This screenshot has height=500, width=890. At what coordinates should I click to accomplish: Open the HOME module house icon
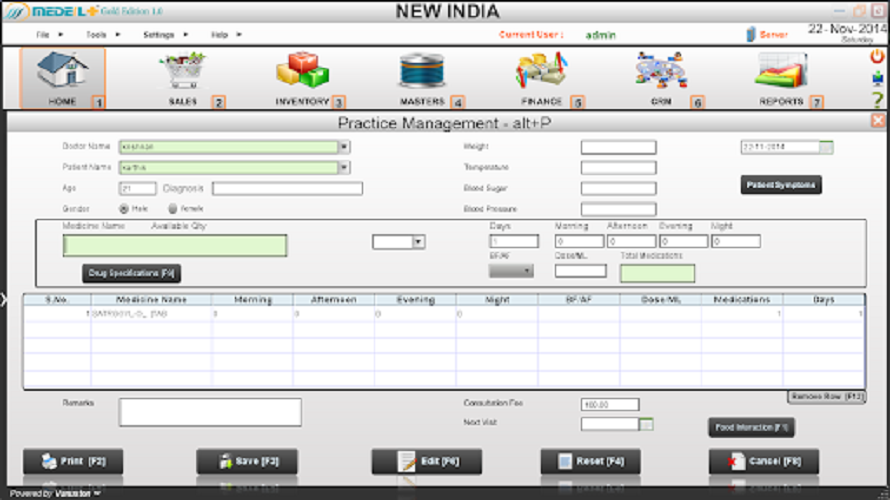62,70
